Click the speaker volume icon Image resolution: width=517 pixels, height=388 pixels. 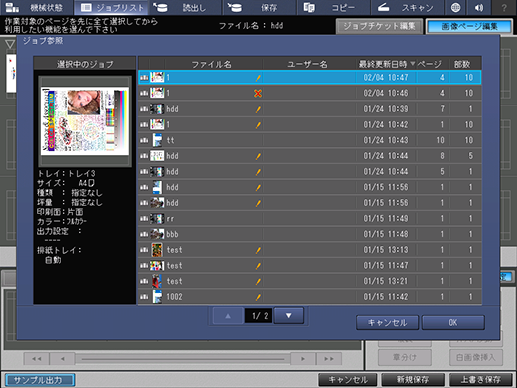(x=479, y=7)
